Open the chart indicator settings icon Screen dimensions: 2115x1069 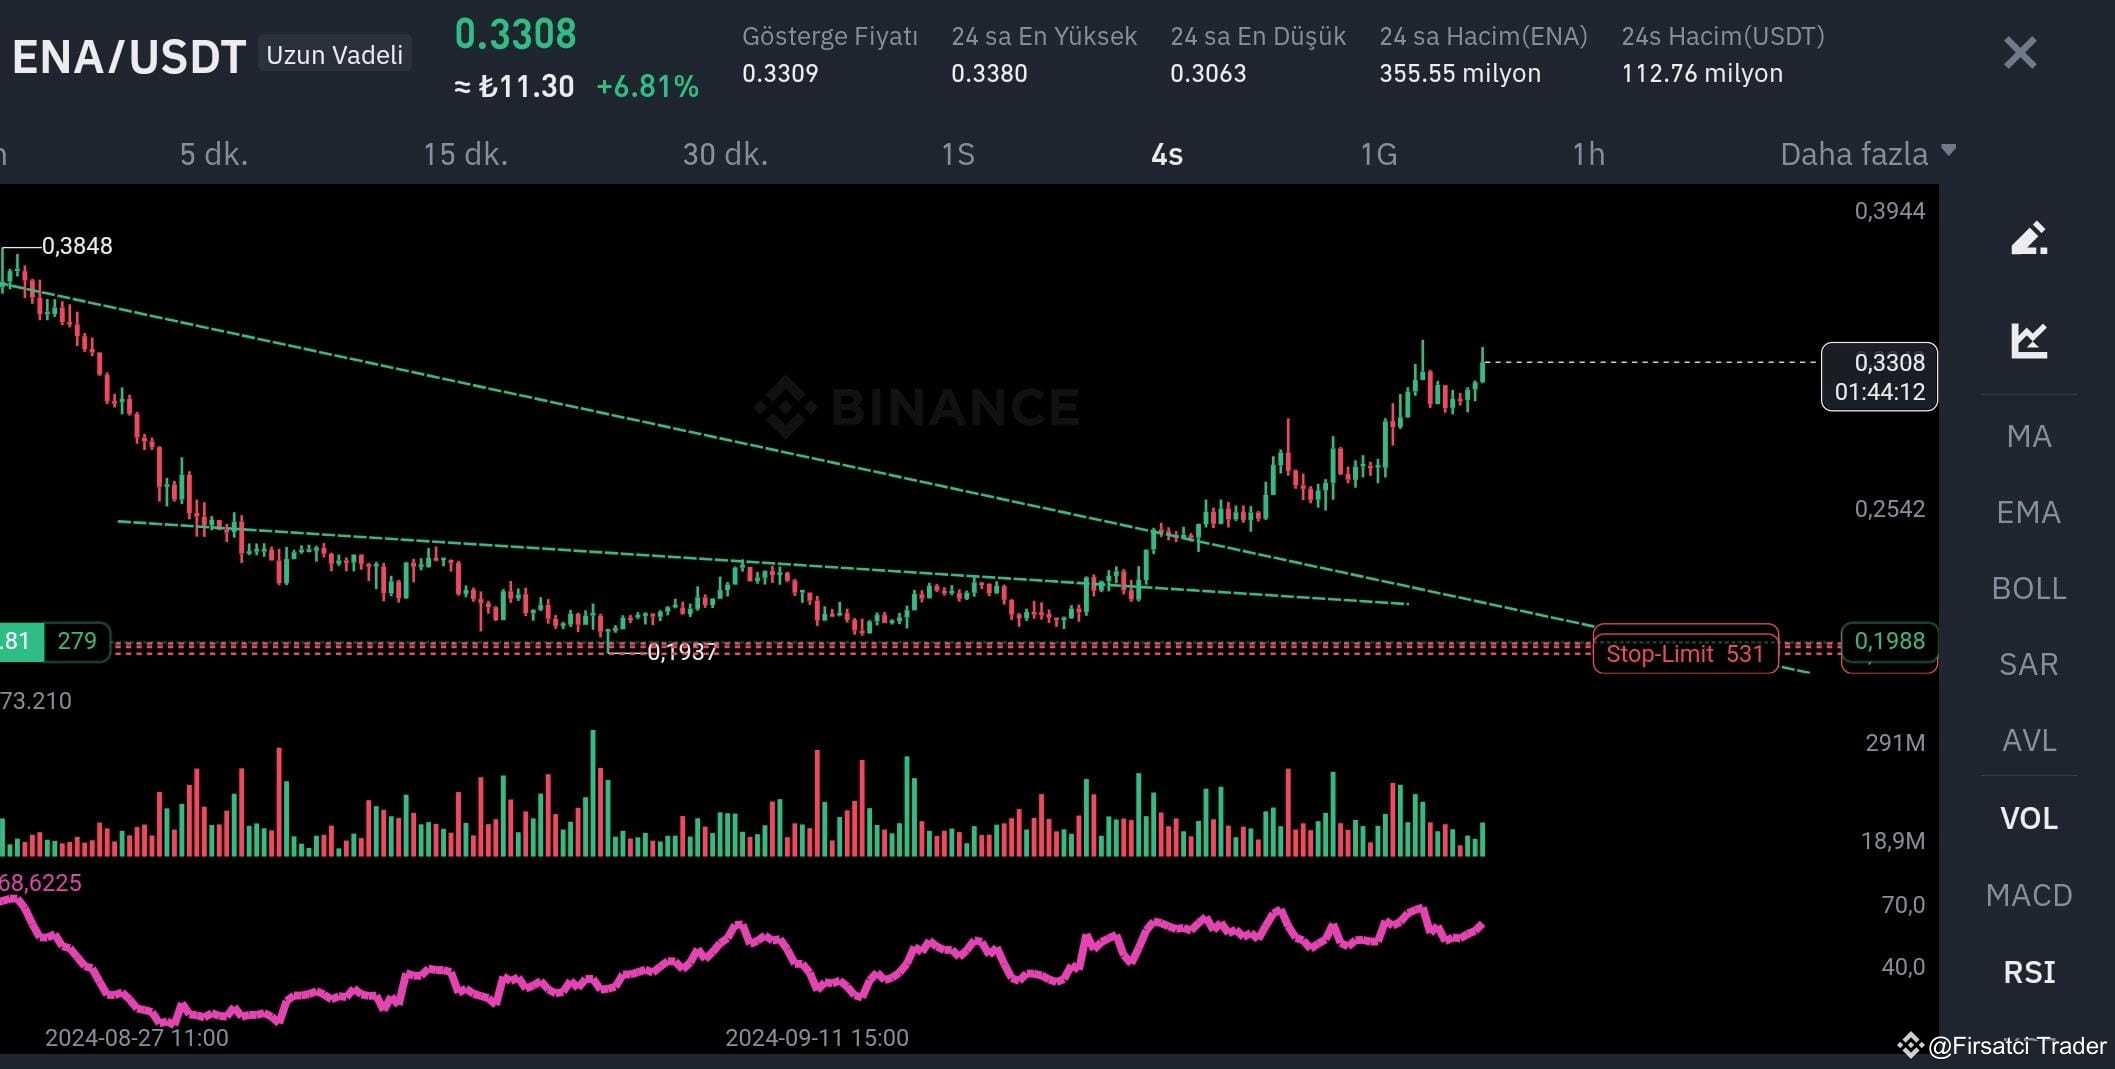[2029, 340]
